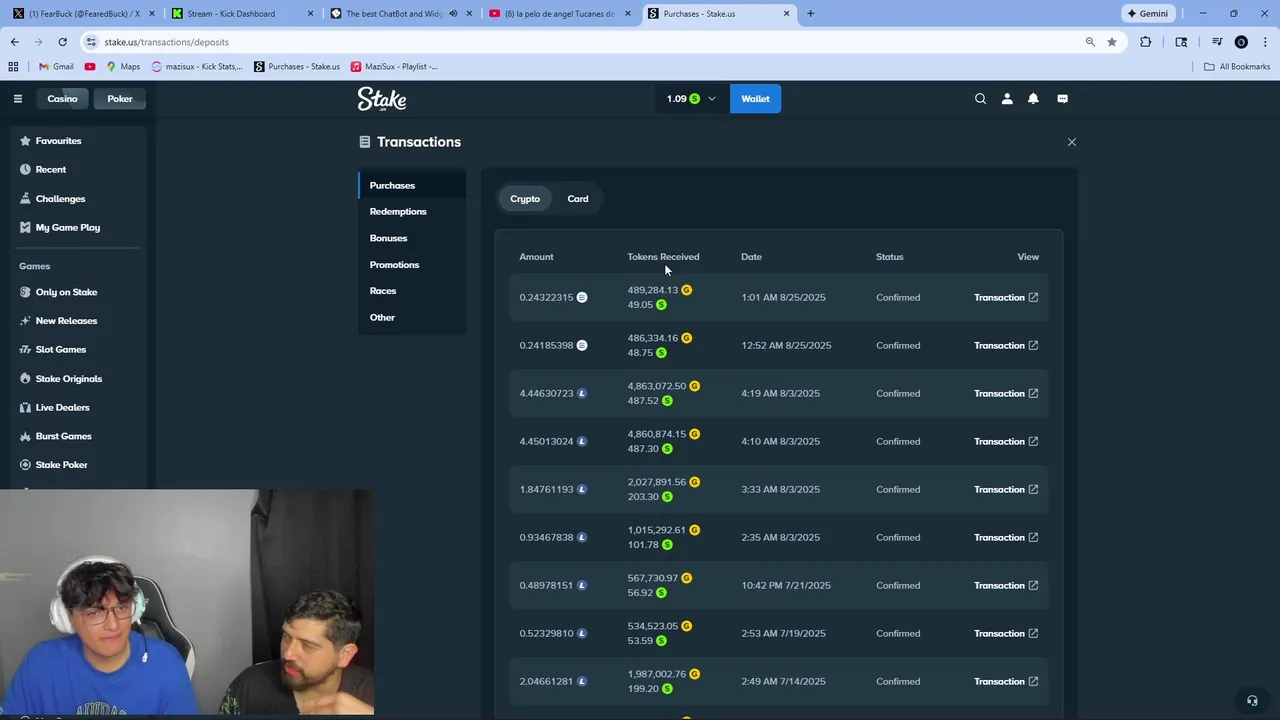Screen dimensions: 1280x720
Task: View Transaction for 3:33 AM 8/3/2025
Action: coord(1006,489)
